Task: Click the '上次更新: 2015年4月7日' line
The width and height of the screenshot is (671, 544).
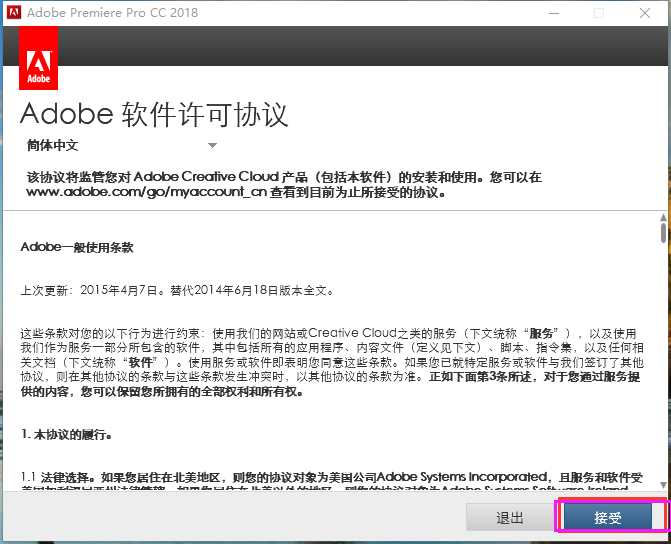Action: [x=177, y=290]
